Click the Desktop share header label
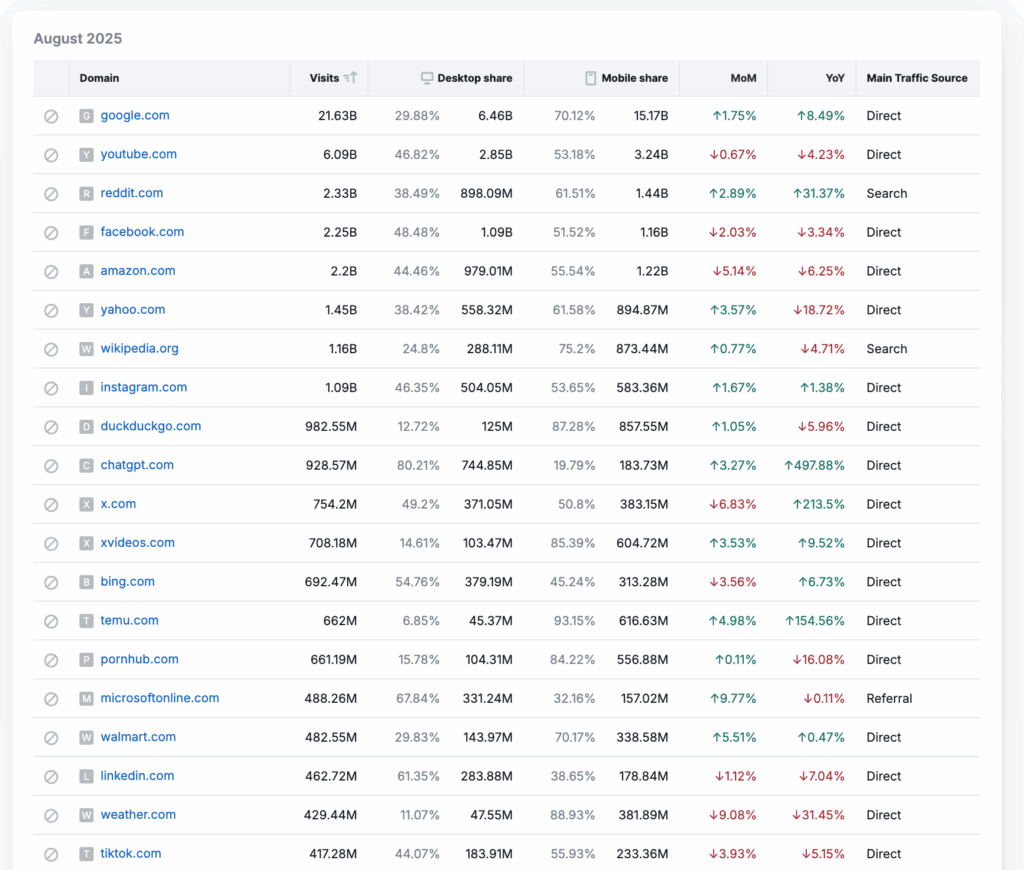 tap(474, 78)
